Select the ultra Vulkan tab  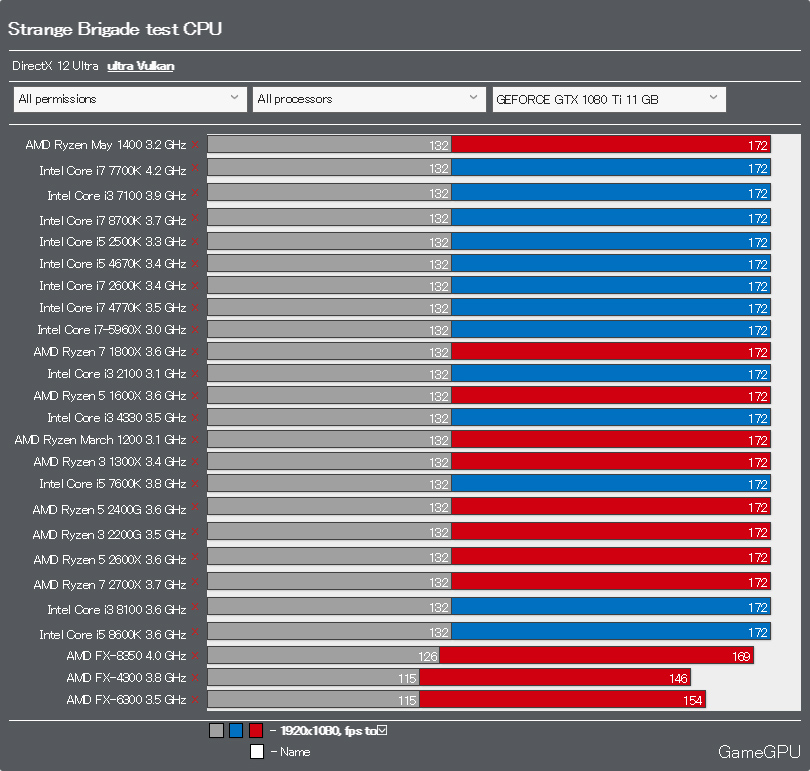141,66
